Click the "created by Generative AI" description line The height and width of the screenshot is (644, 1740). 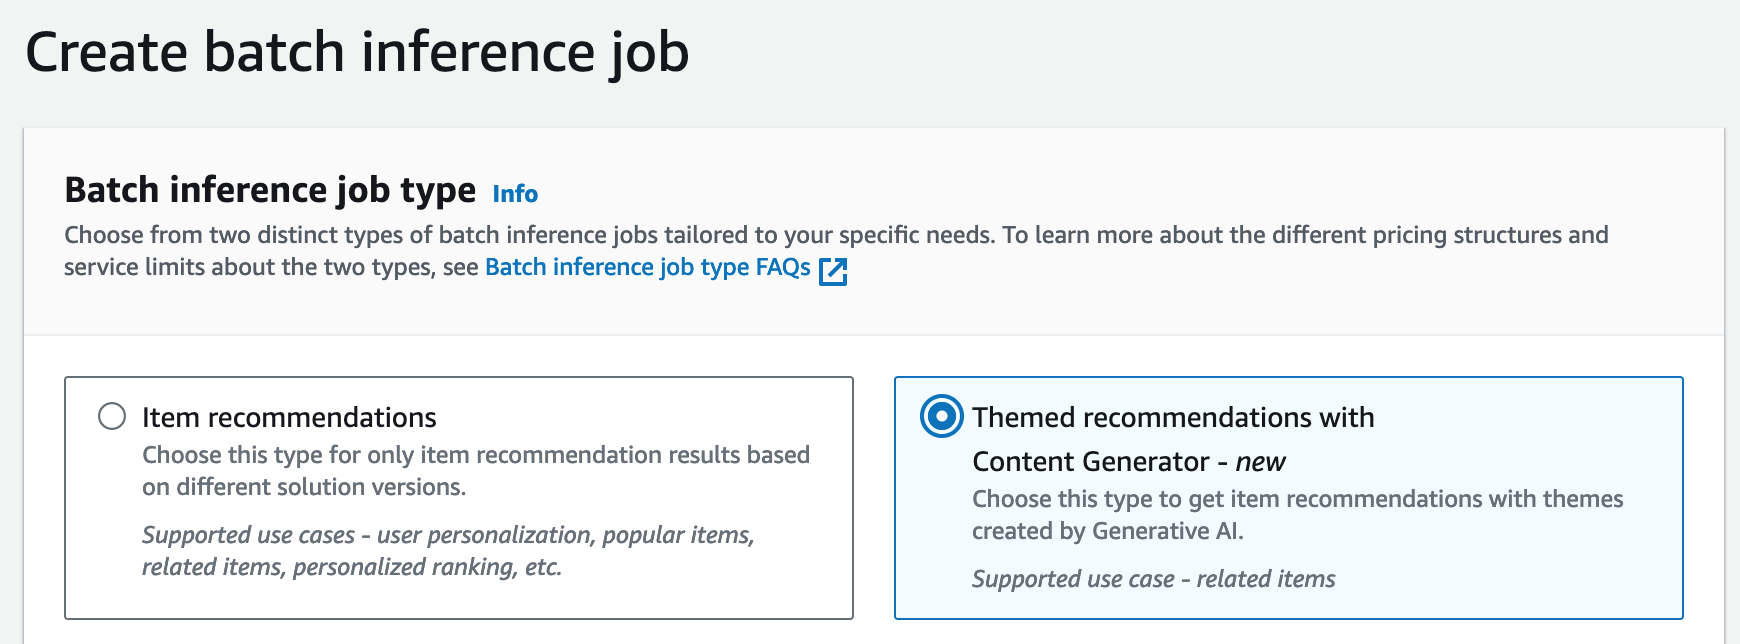point(1107,531)
